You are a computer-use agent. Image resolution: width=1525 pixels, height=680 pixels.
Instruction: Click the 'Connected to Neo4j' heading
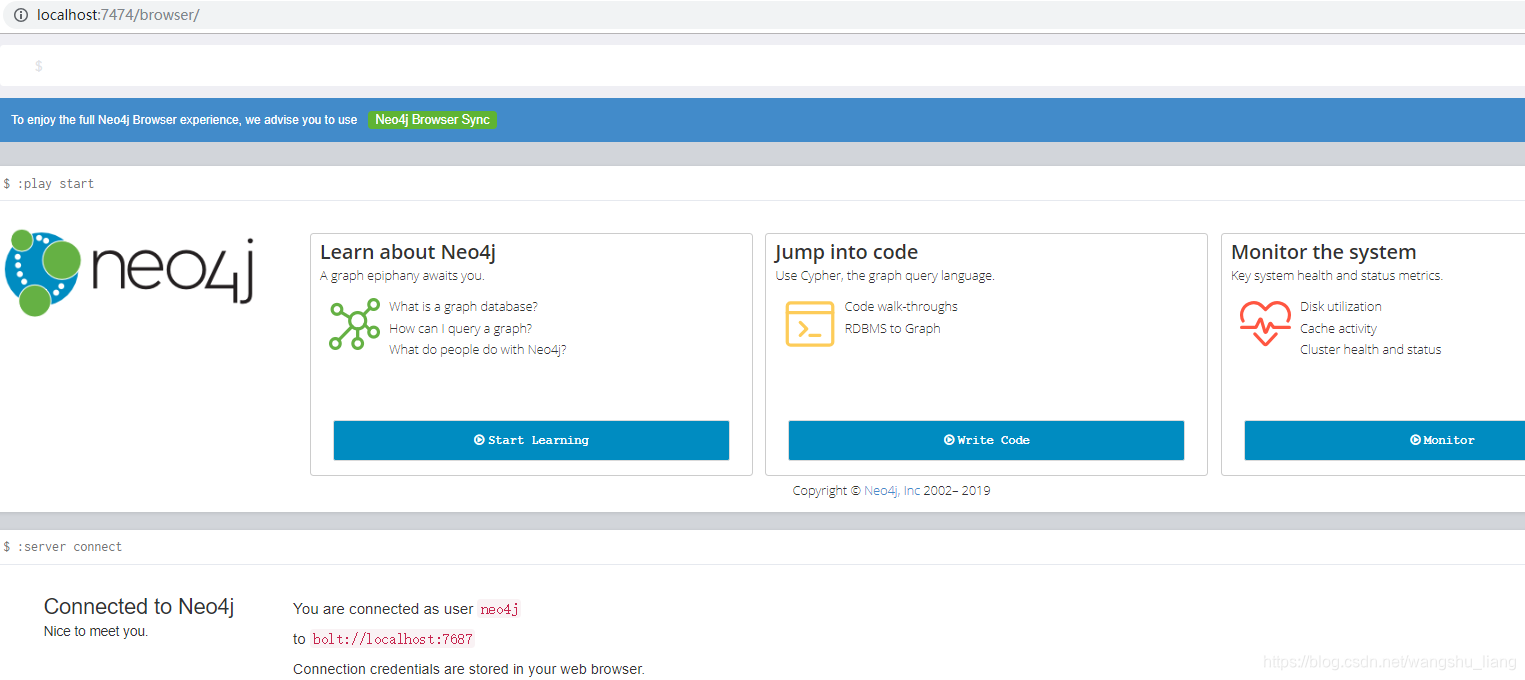pos(139,606)
